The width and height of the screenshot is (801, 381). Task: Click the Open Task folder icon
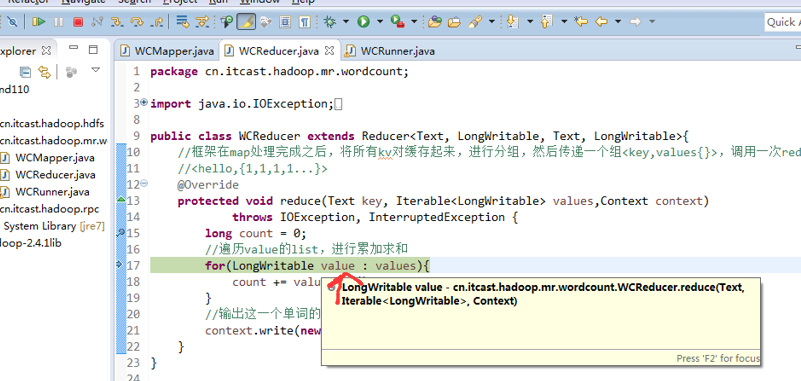(x=454, y=22)
